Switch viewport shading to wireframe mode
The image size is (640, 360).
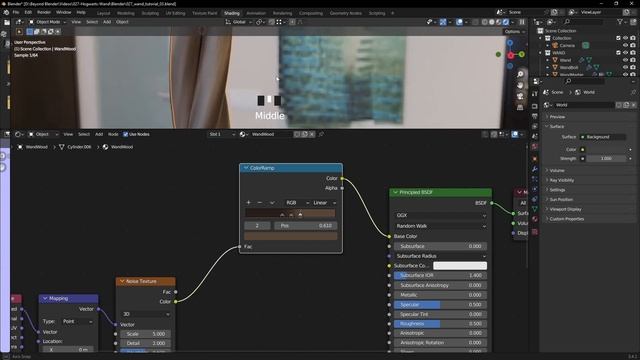click(x=485, y=22)
